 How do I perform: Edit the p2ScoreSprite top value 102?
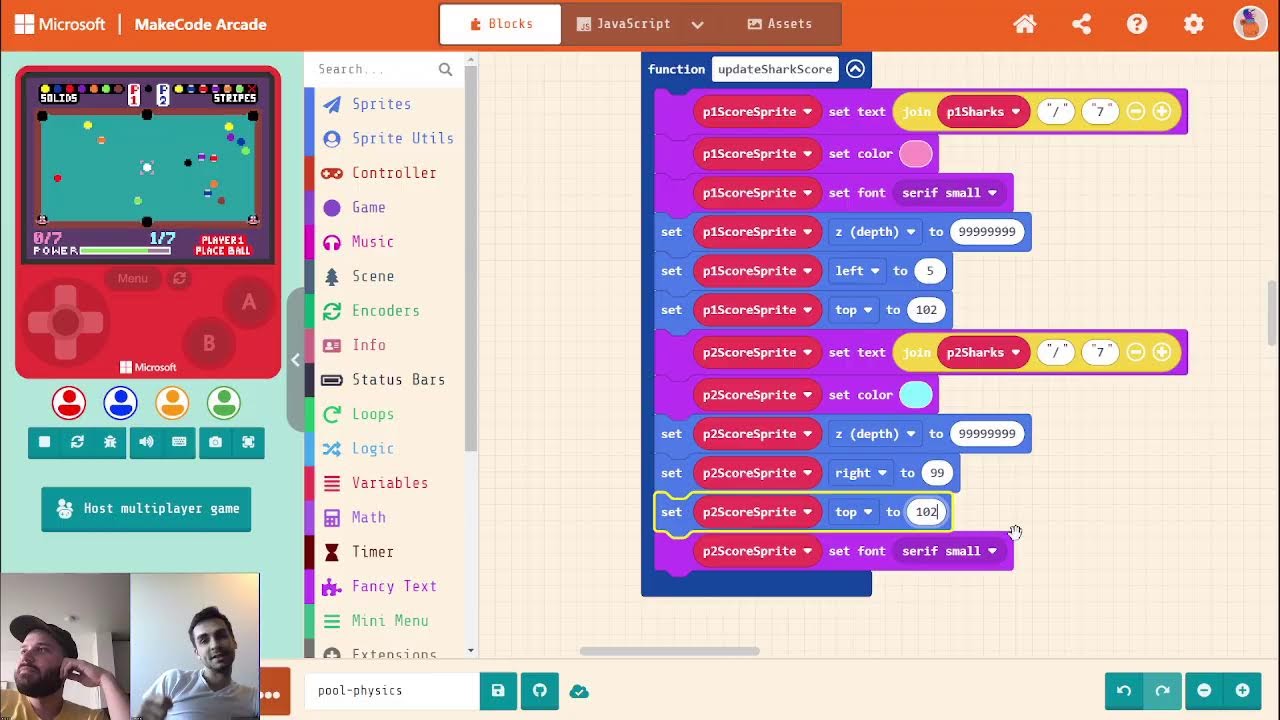point(927,512)
